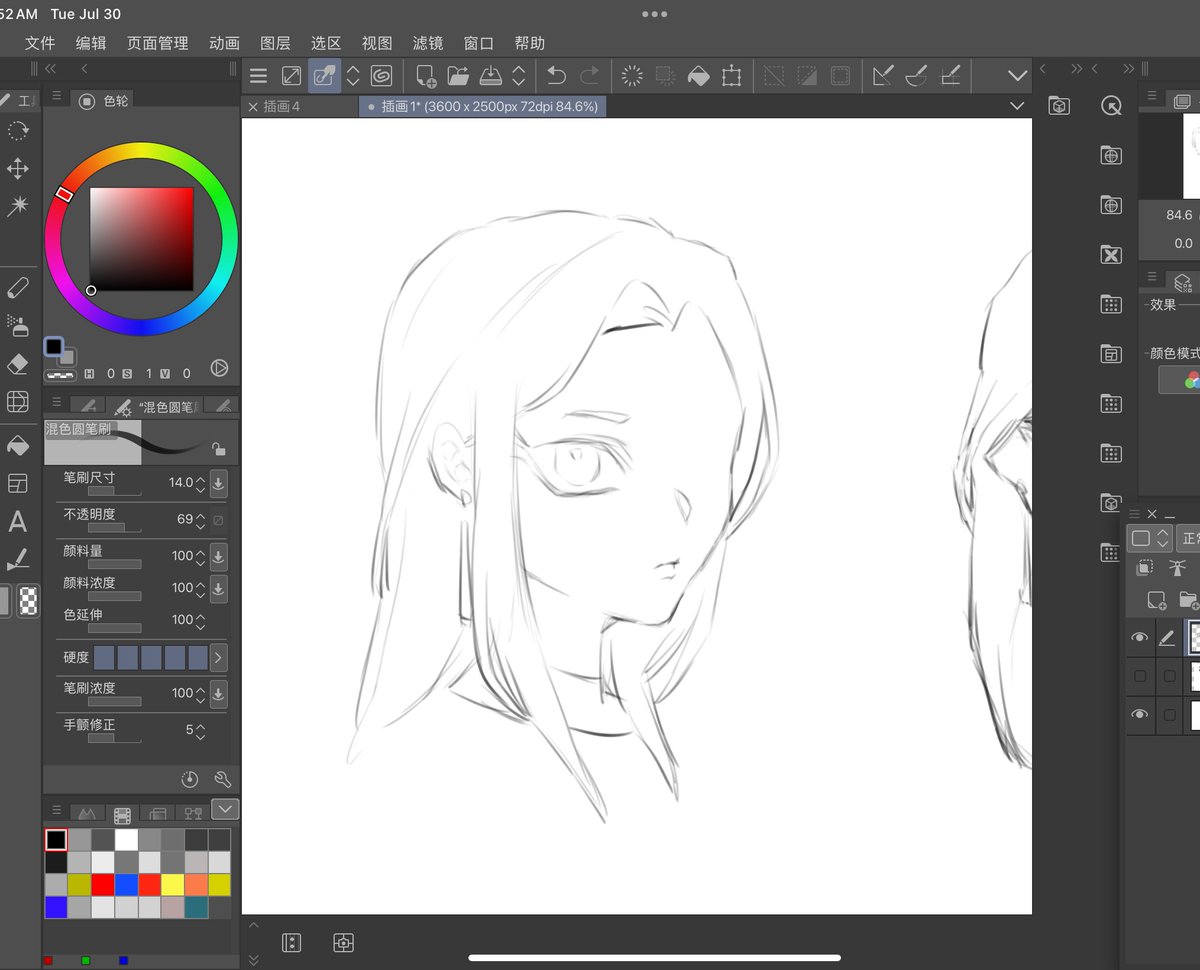The height and width of the screenshot is (970, 1200).
Task: Open the 滤镜 menu
Action: (x=427, y=43)
